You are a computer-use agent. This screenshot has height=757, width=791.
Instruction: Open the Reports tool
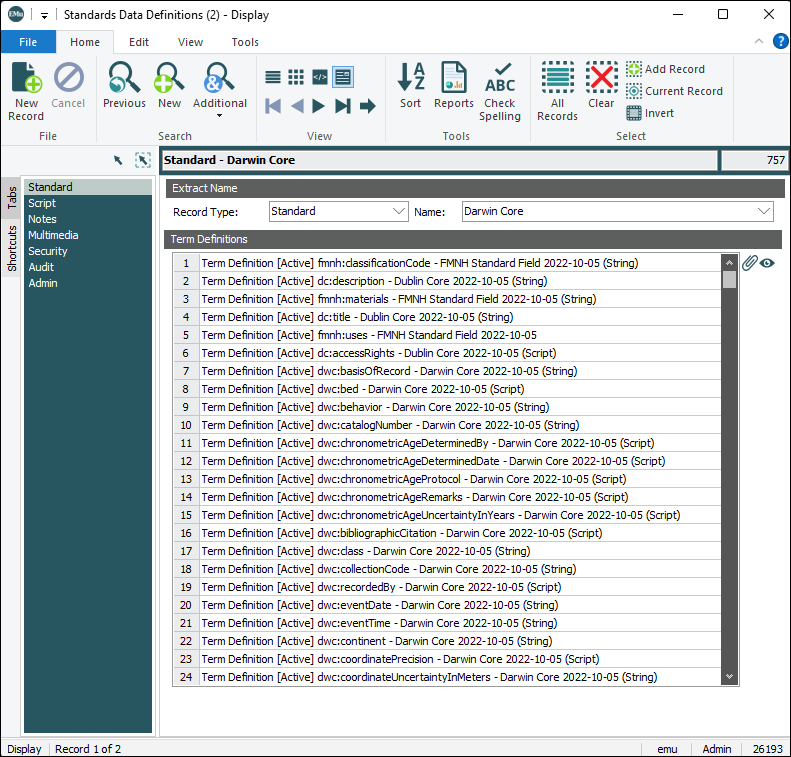(454, 79)
